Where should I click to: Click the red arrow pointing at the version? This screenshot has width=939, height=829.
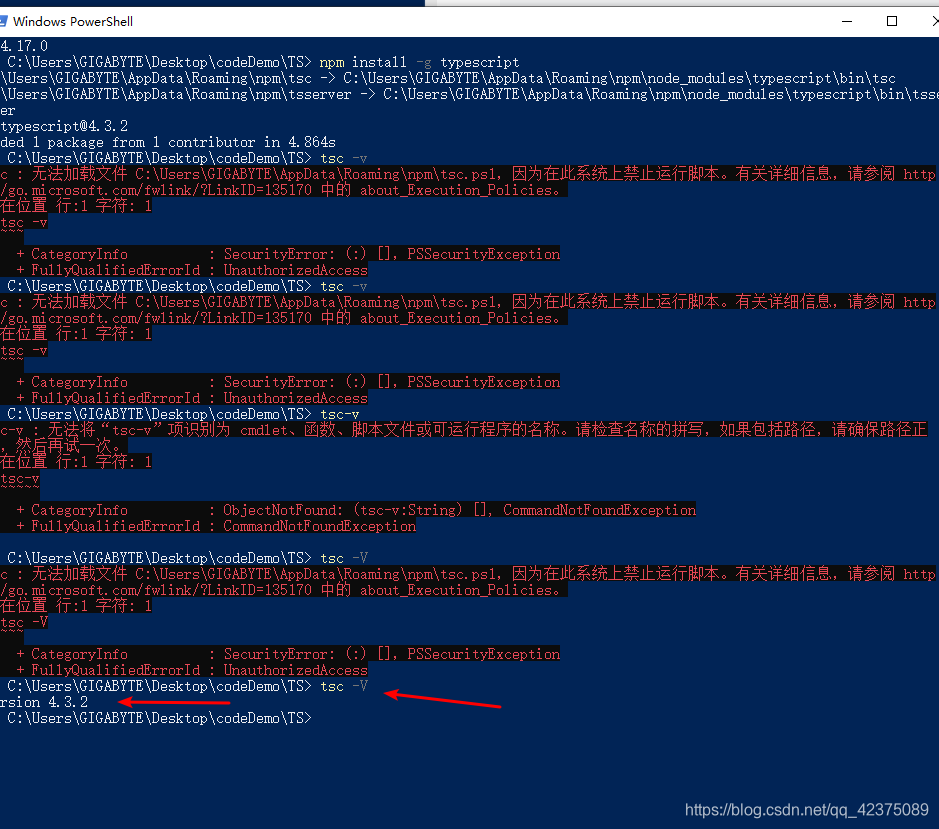[x=175, y=703]
